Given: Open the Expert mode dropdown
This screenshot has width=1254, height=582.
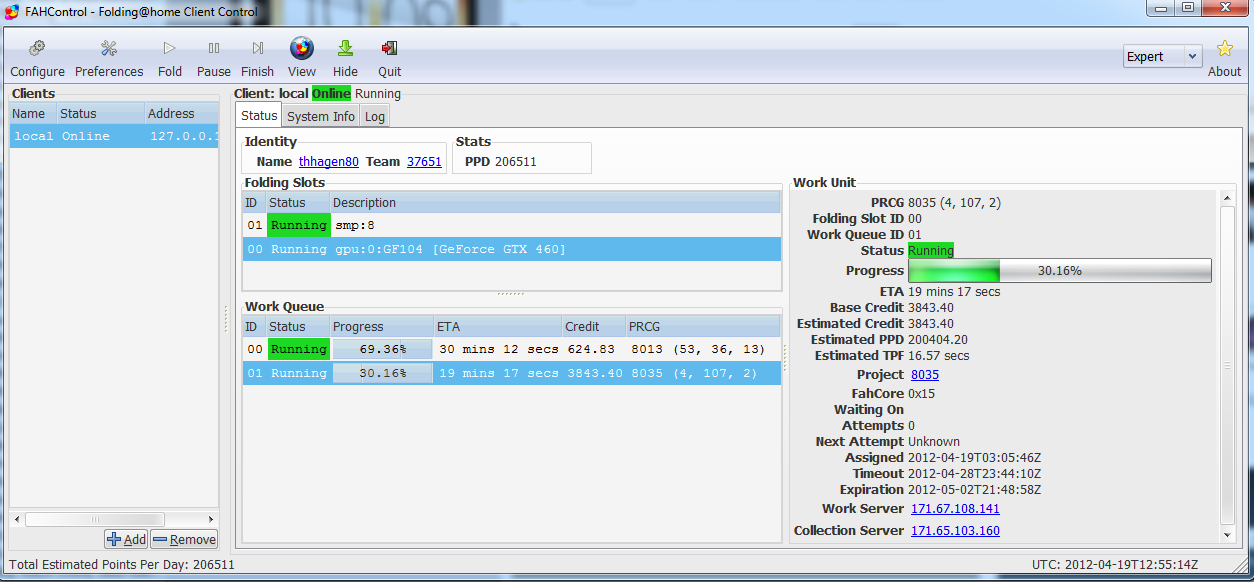Looking at the screenshot, I should (x=1162, y=57).
